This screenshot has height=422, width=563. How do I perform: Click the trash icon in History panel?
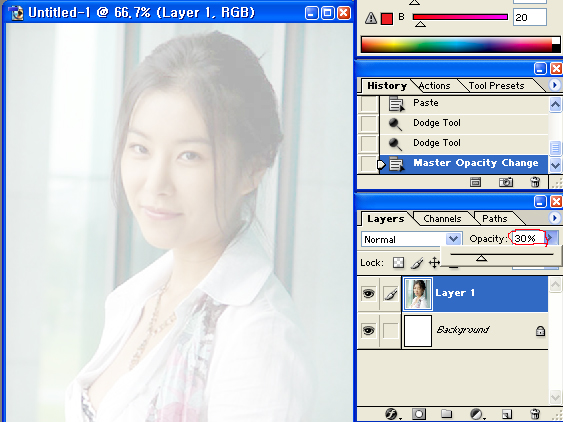[535, 182]
